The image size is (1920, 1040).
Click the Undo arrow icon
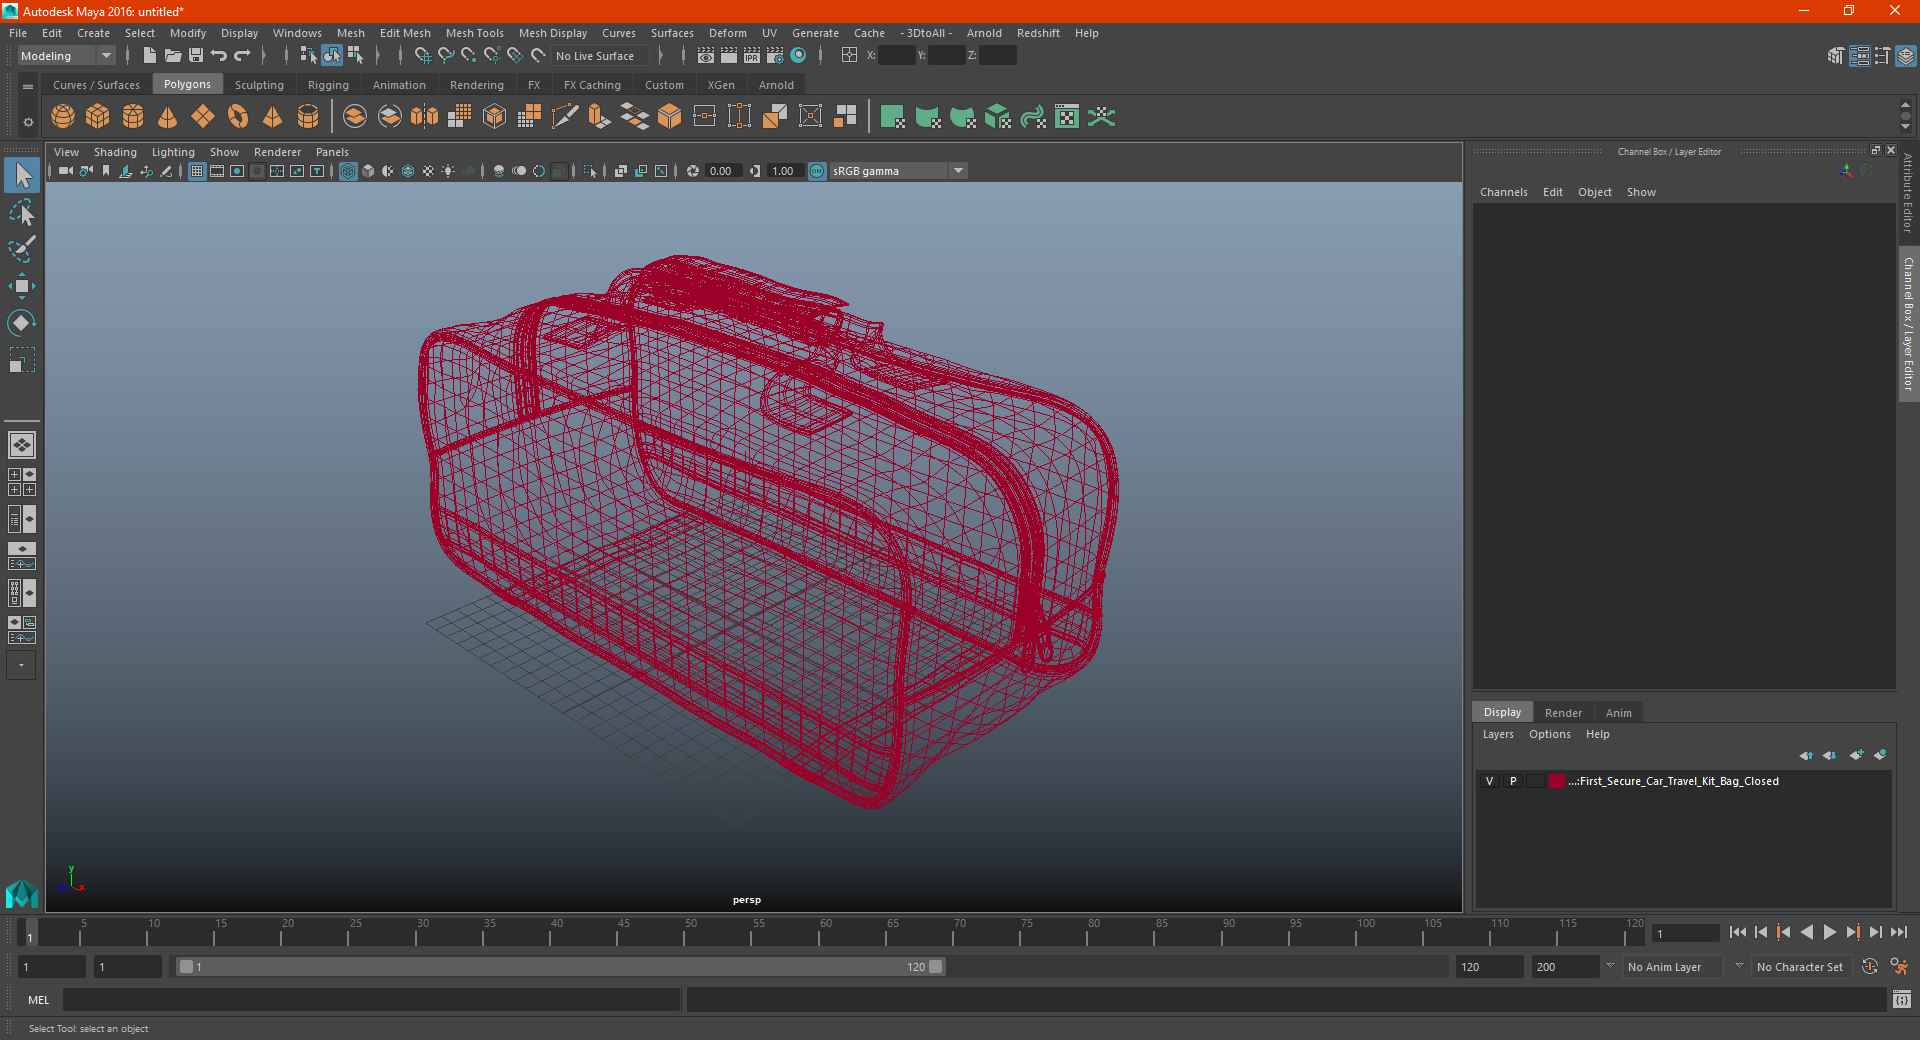(x=219, y=55)
